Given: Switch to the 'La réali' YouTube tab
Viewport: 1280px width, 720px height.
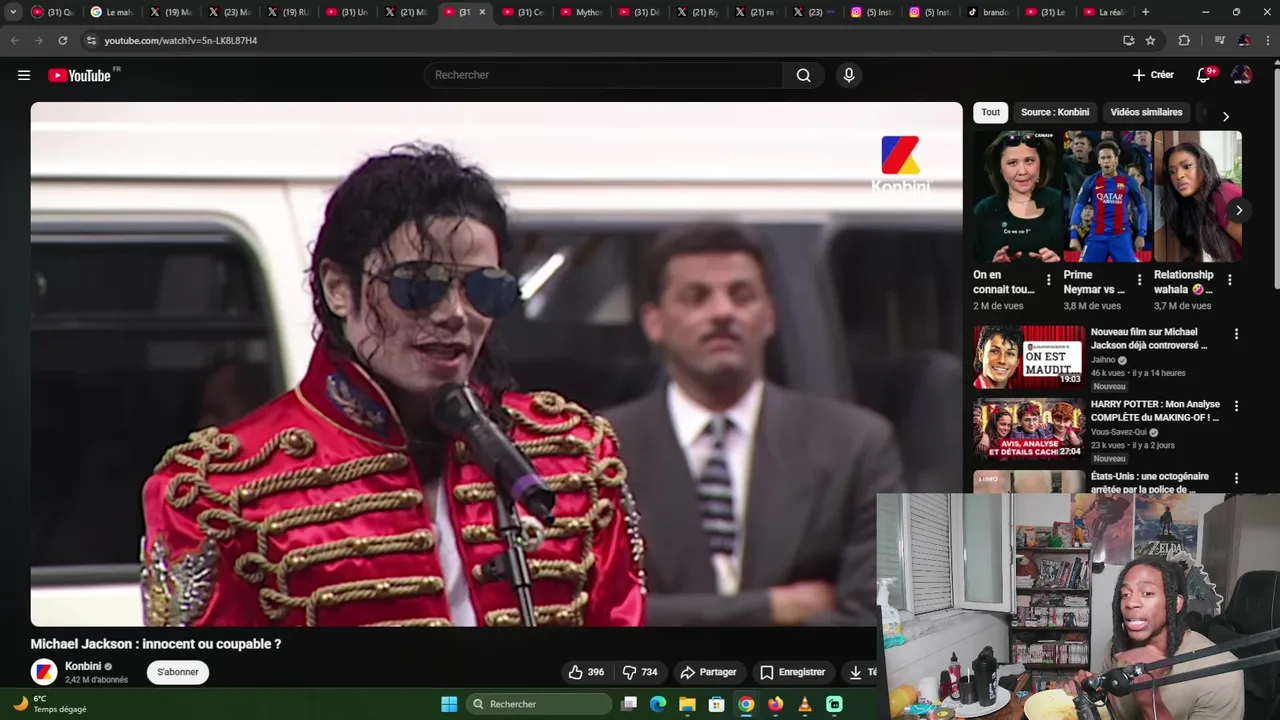Looking at the screenshot, I should (1104, 12).
